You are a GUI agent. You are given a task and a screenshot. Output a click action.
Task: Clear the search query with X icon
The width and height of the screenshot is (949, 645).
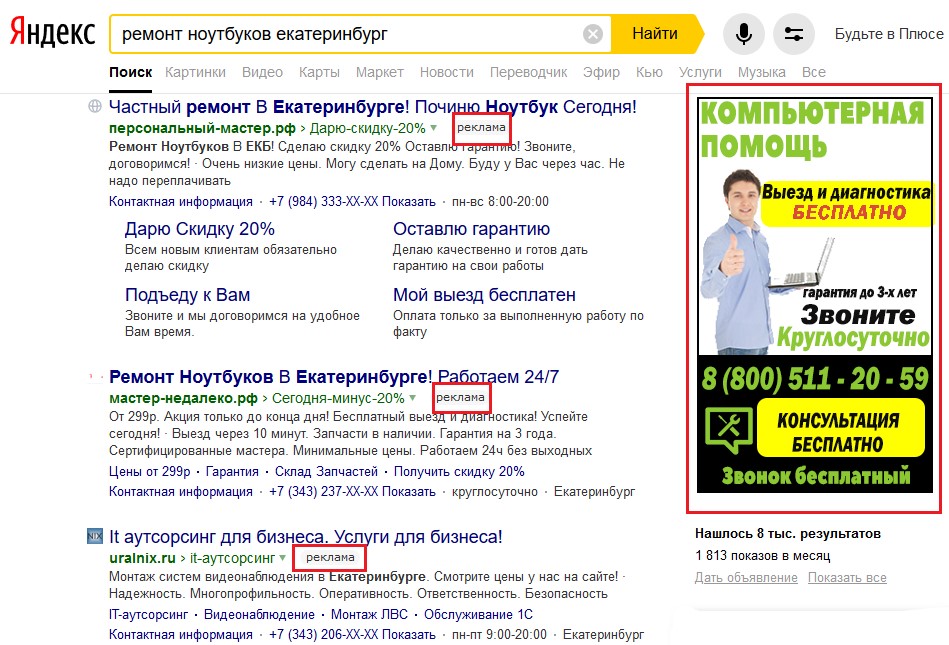tap(593, 35)
